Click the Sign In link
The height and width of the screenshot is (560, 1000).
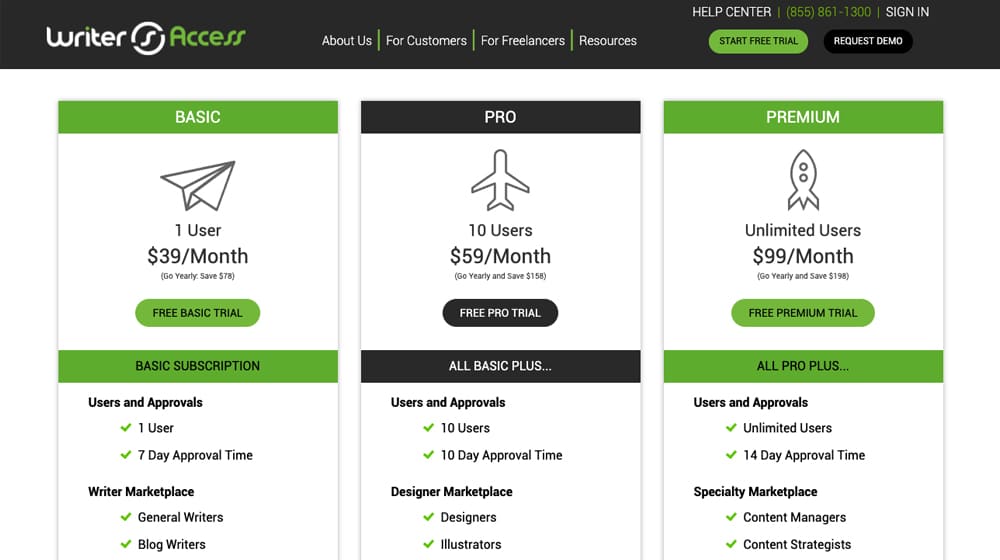[907, 12]
